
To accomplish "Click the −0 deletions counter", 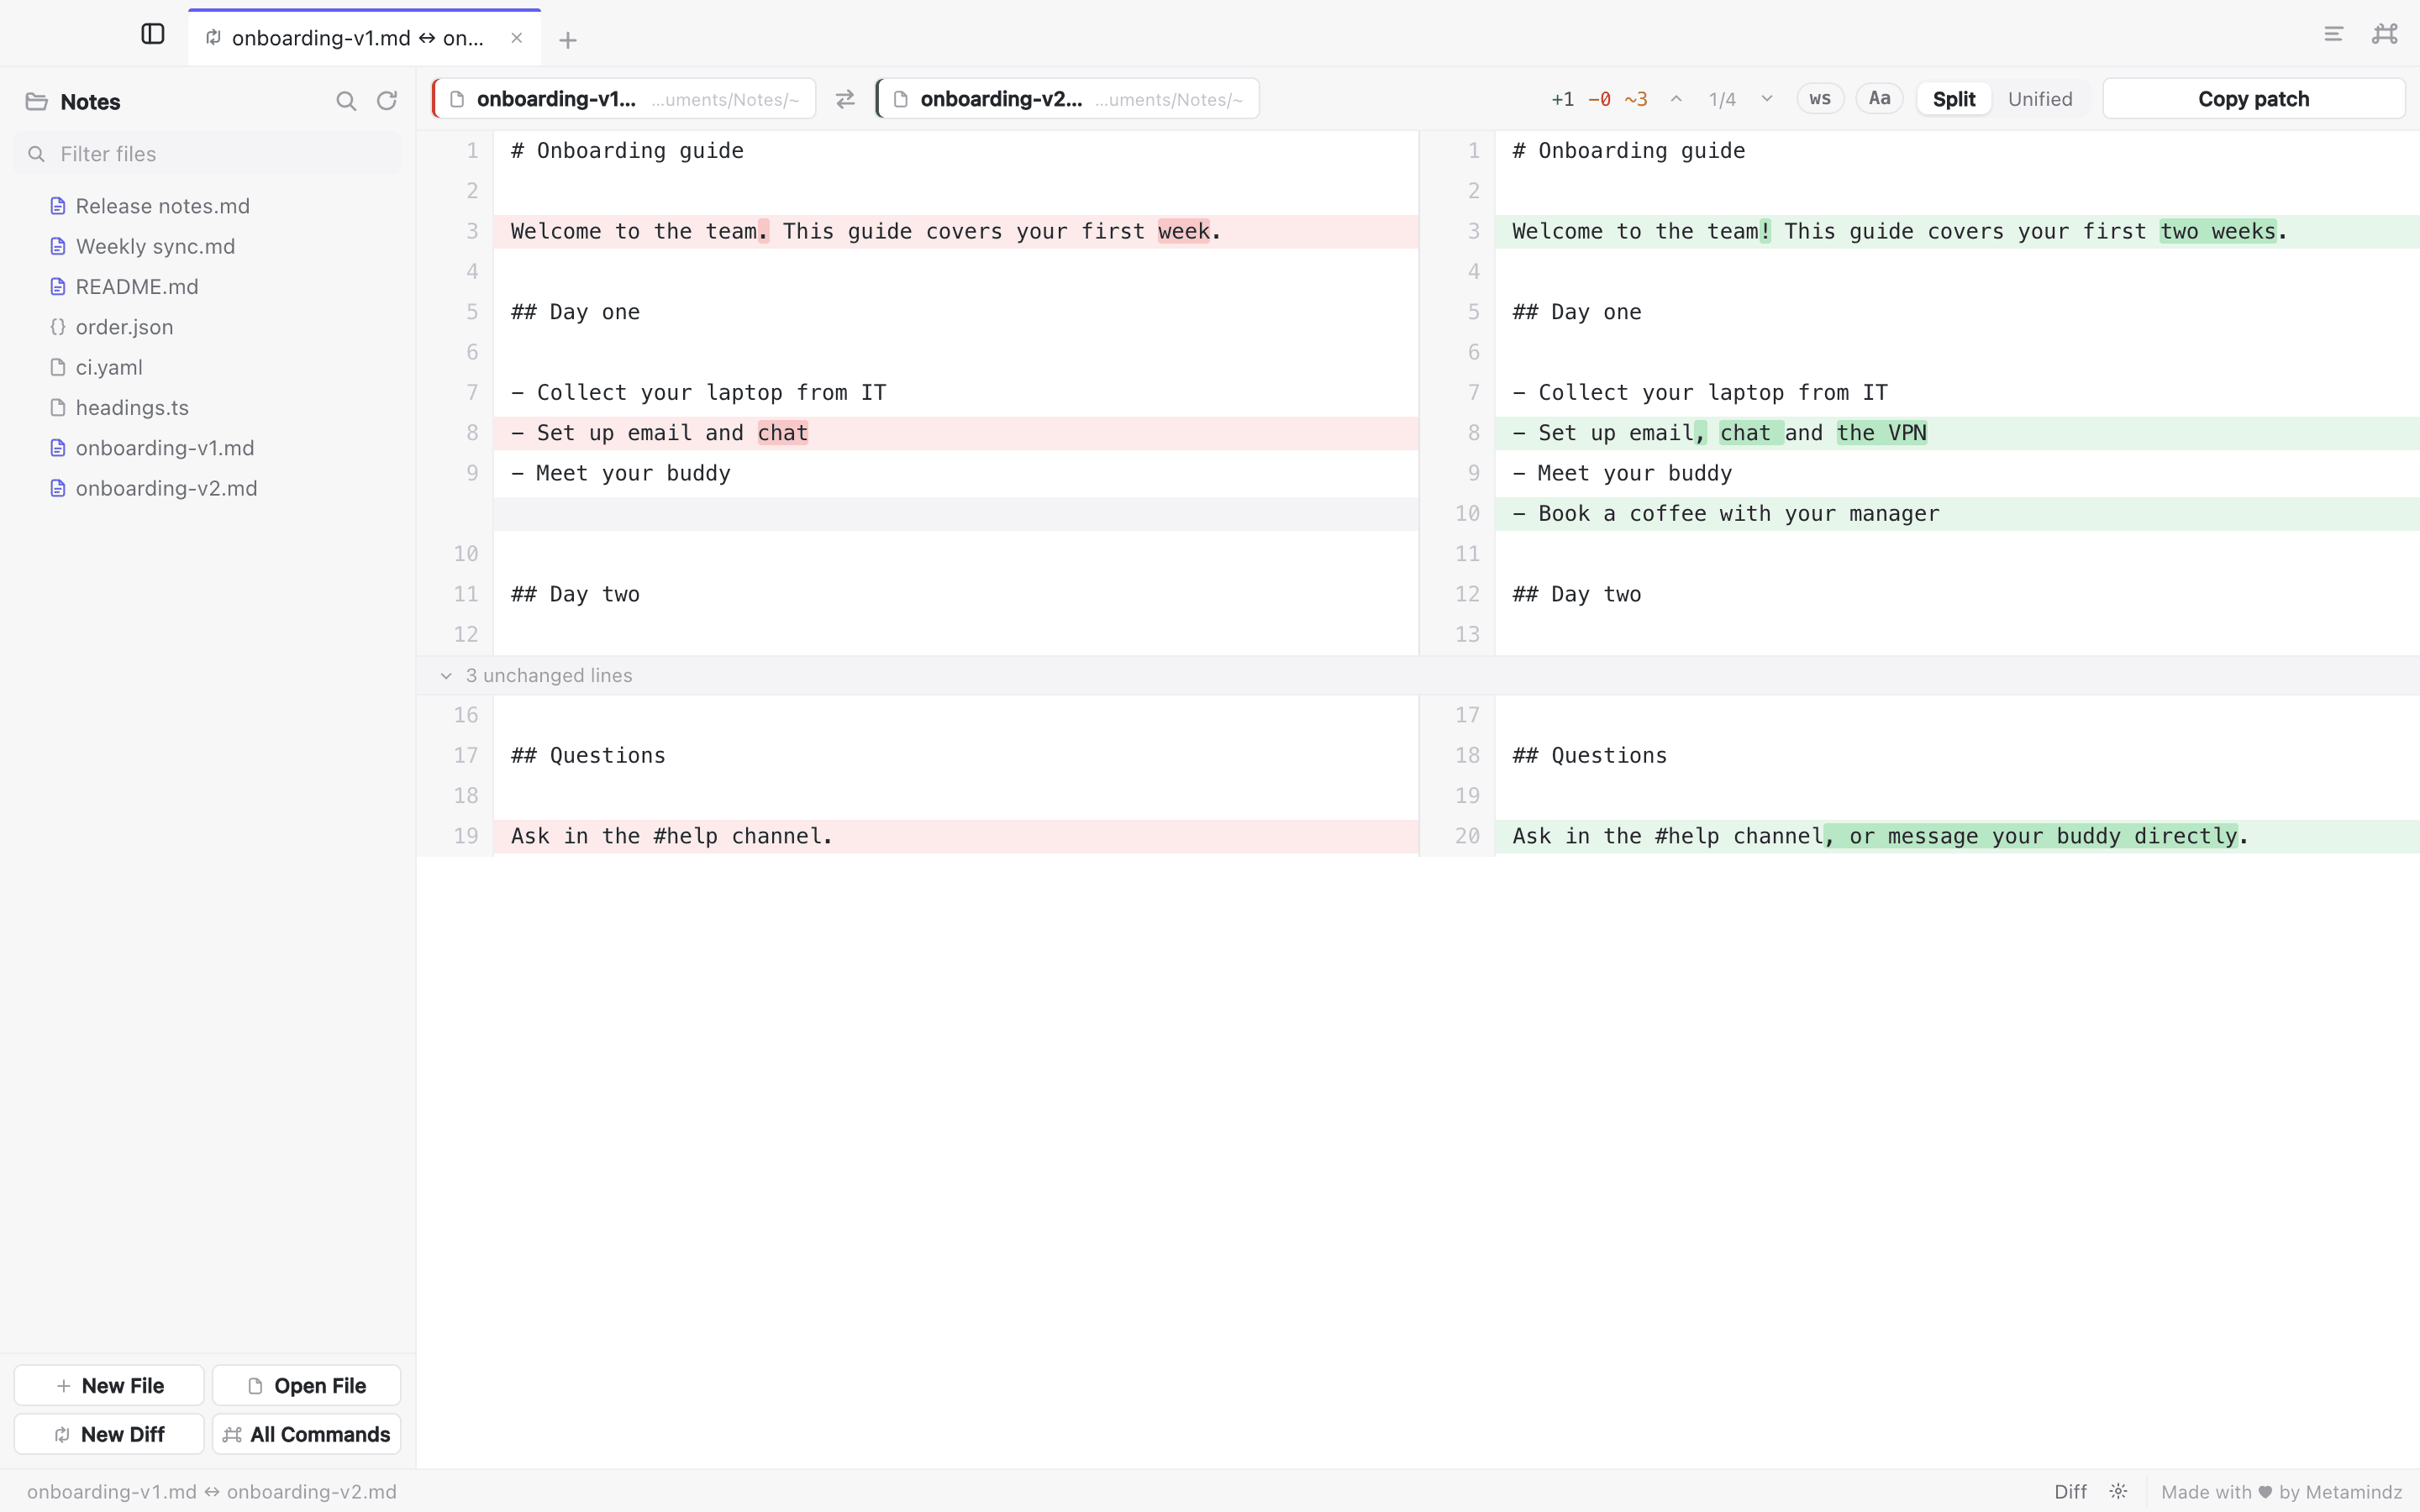I will [x=1599, y=99].
